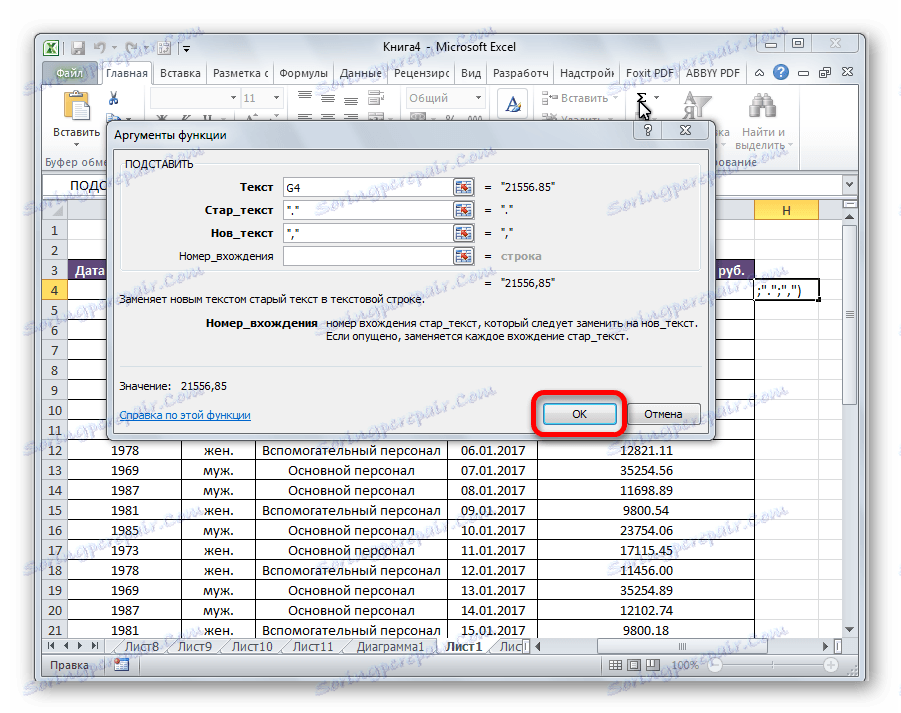The height and width of the screenshot is (713, 901).
Task: Select the Диаграмма1 sheet tab
Action: tap(390, 646)
